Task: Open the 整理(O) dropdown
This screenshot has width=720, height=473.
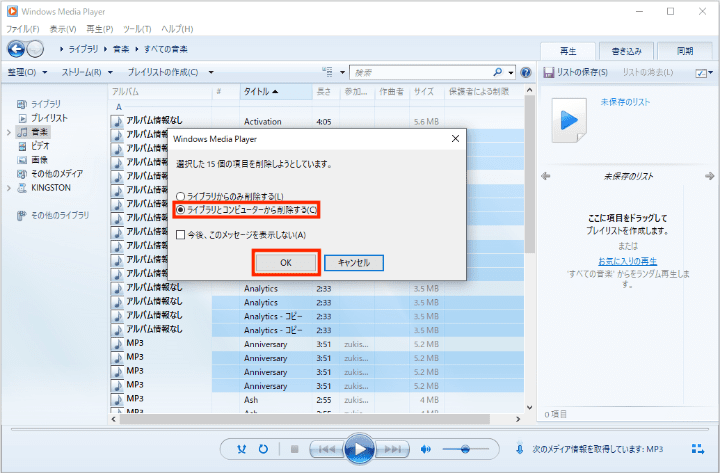Action: coord(27,72)
